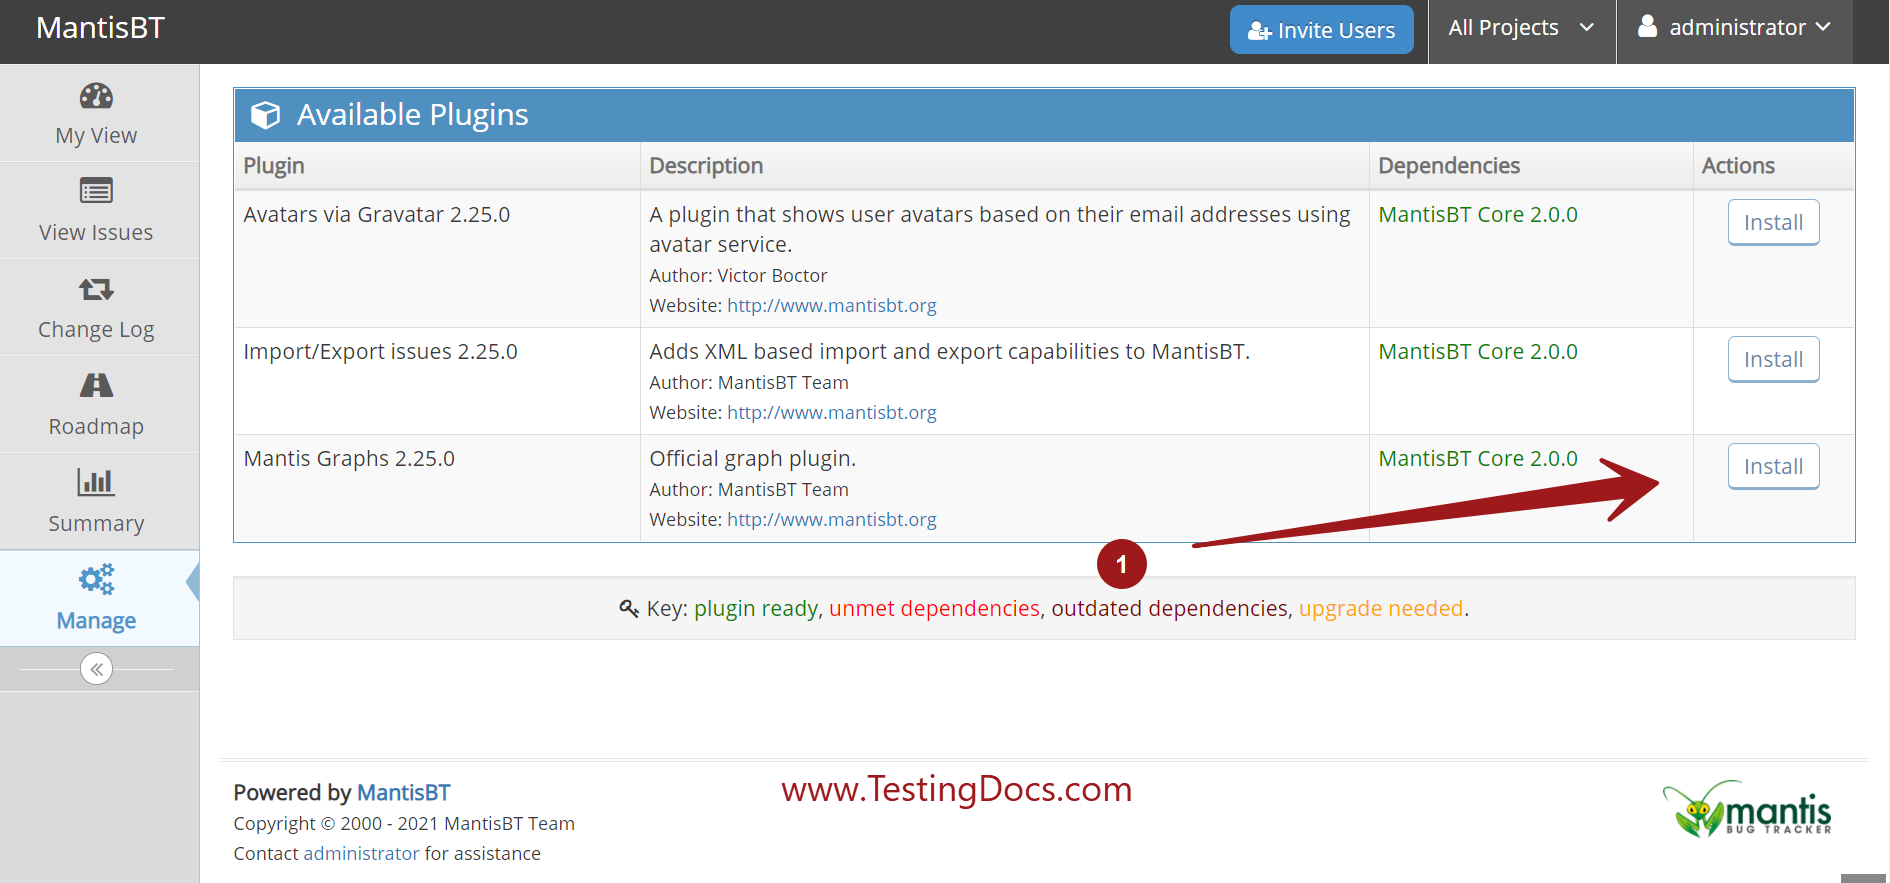Viewport: 1890px width, 883px height.
Task: Open website link for Gravatar plugin
Action: click(831, 305)
